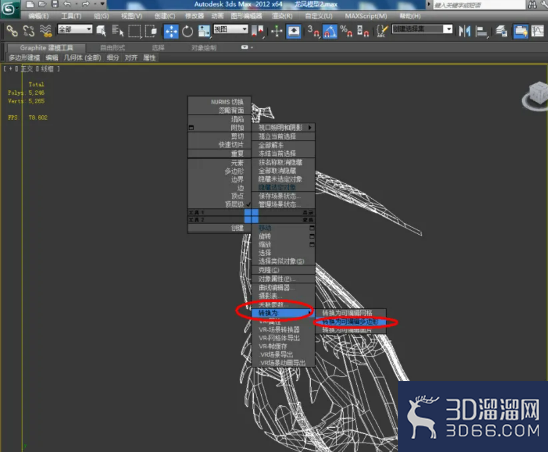The image size is (548, 452).
Task: Toggle the Angle Snap icon
Action: coord(330,31)
